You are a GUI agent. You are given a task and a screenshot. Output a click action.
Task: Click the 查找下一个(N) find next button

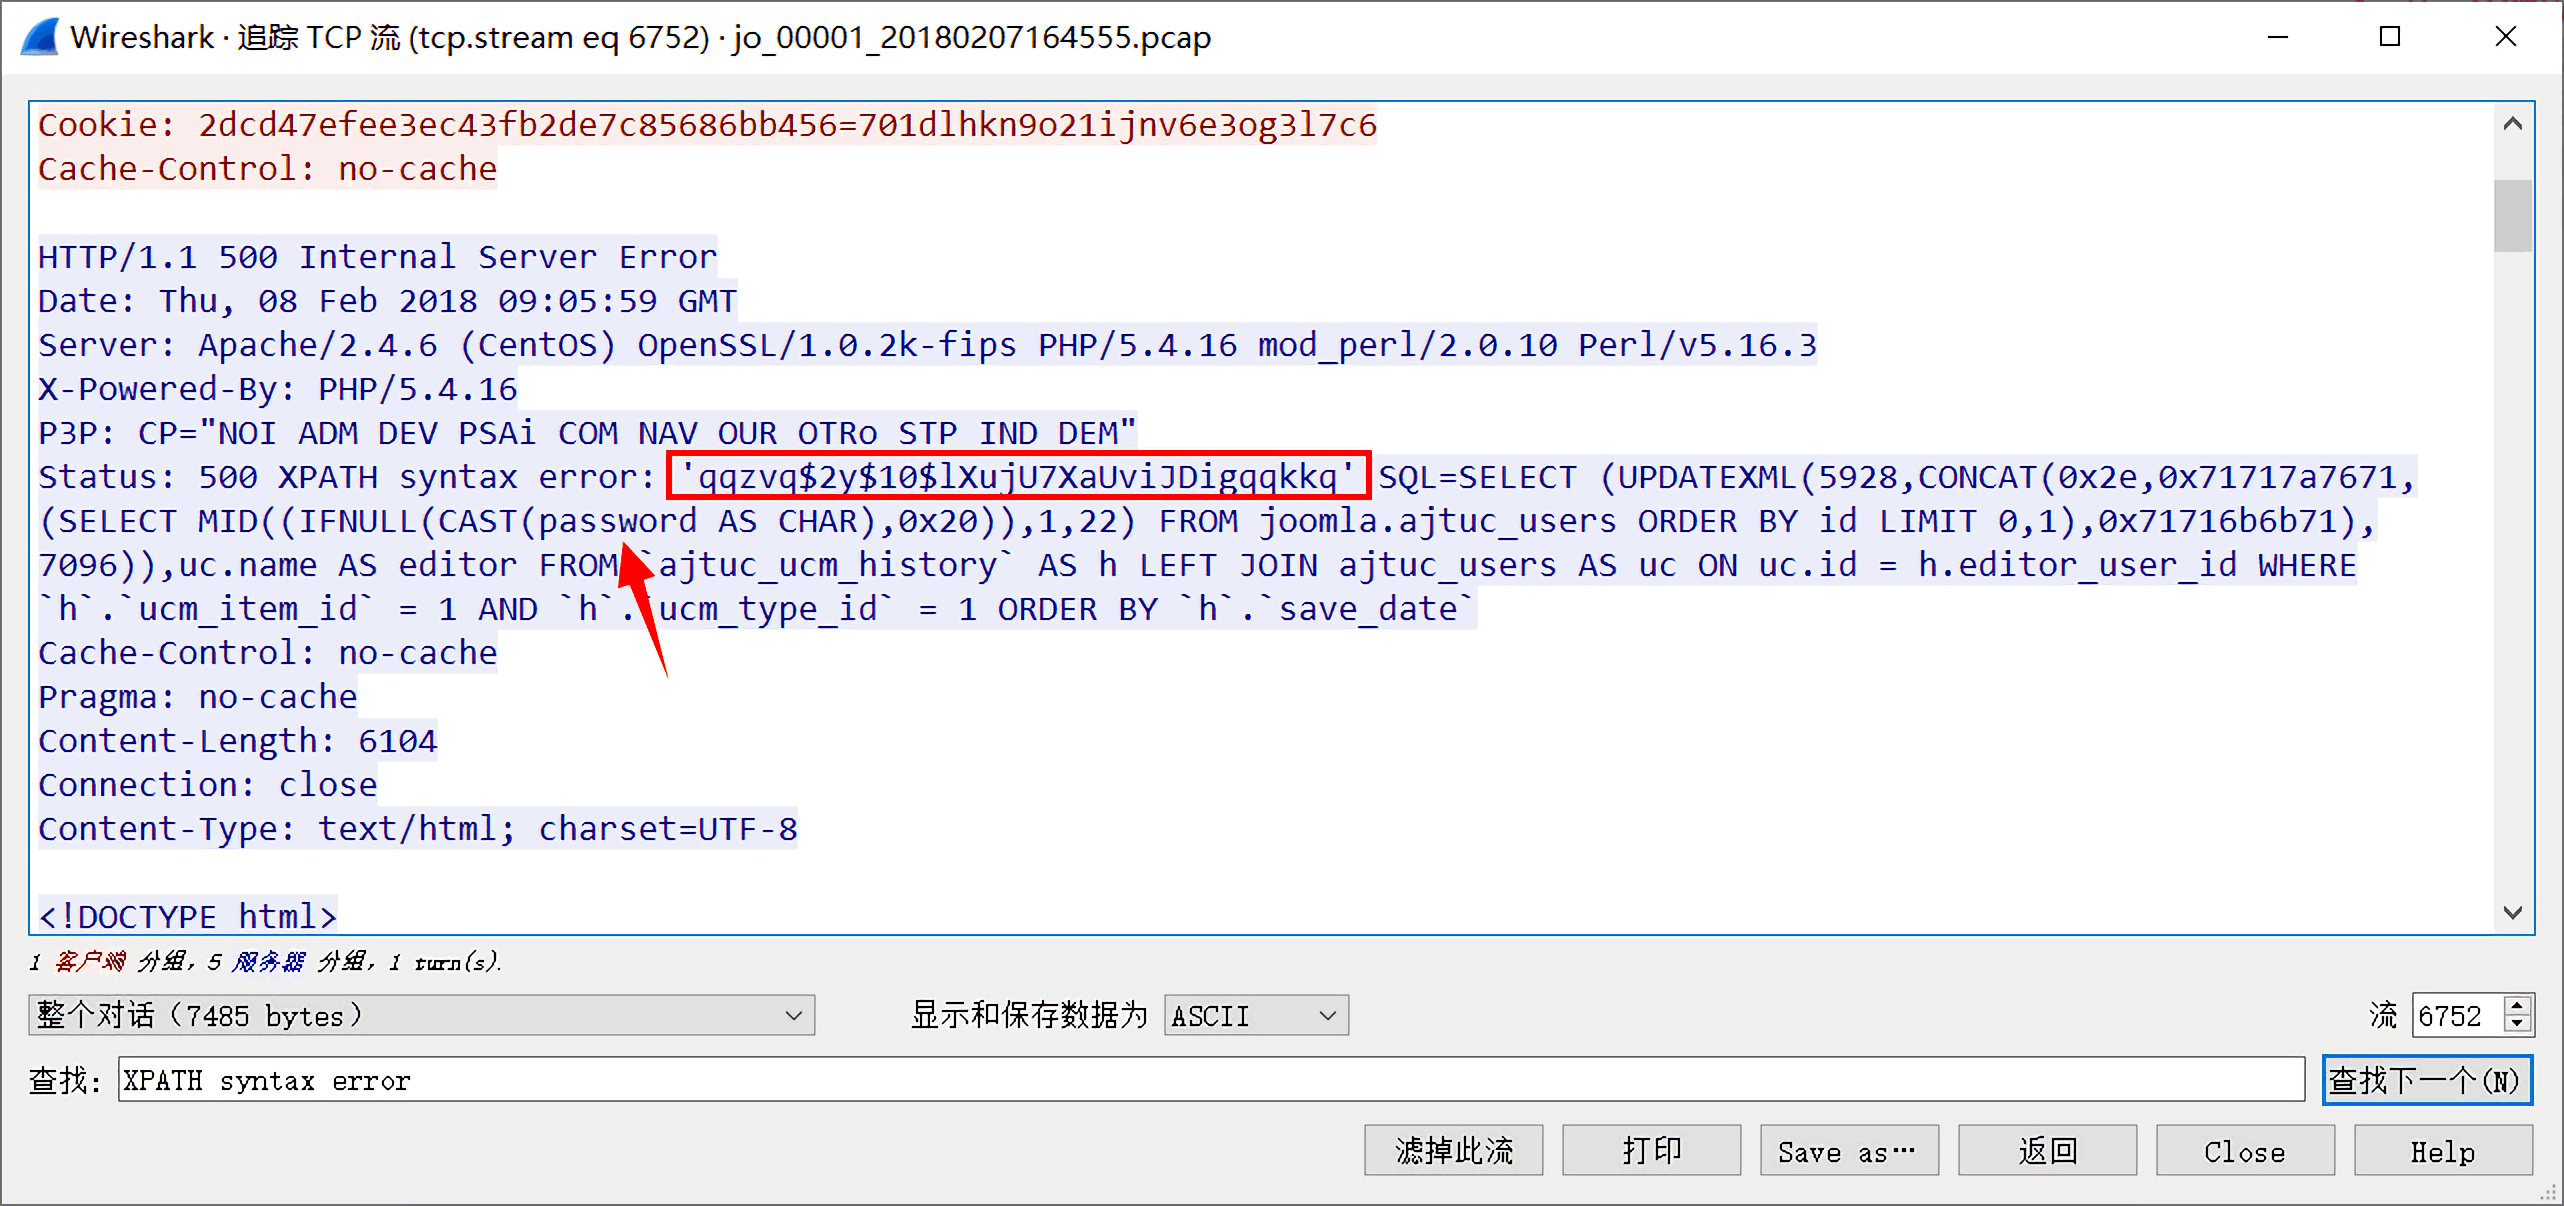2427,1080
